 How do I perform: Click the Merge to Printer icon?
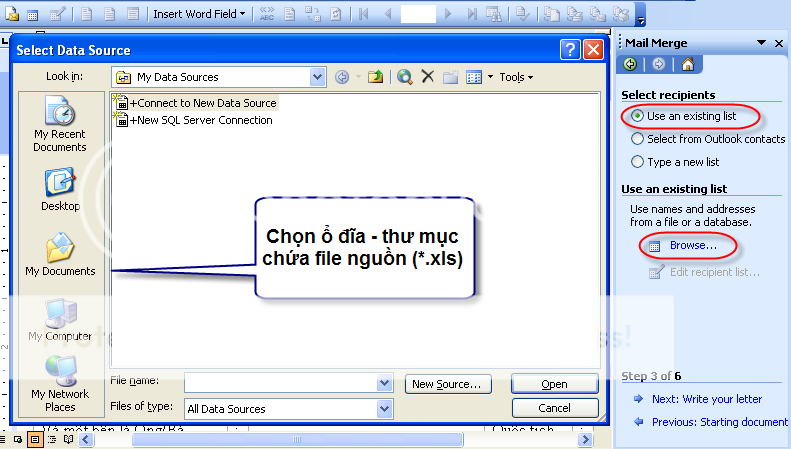(575, 14)
